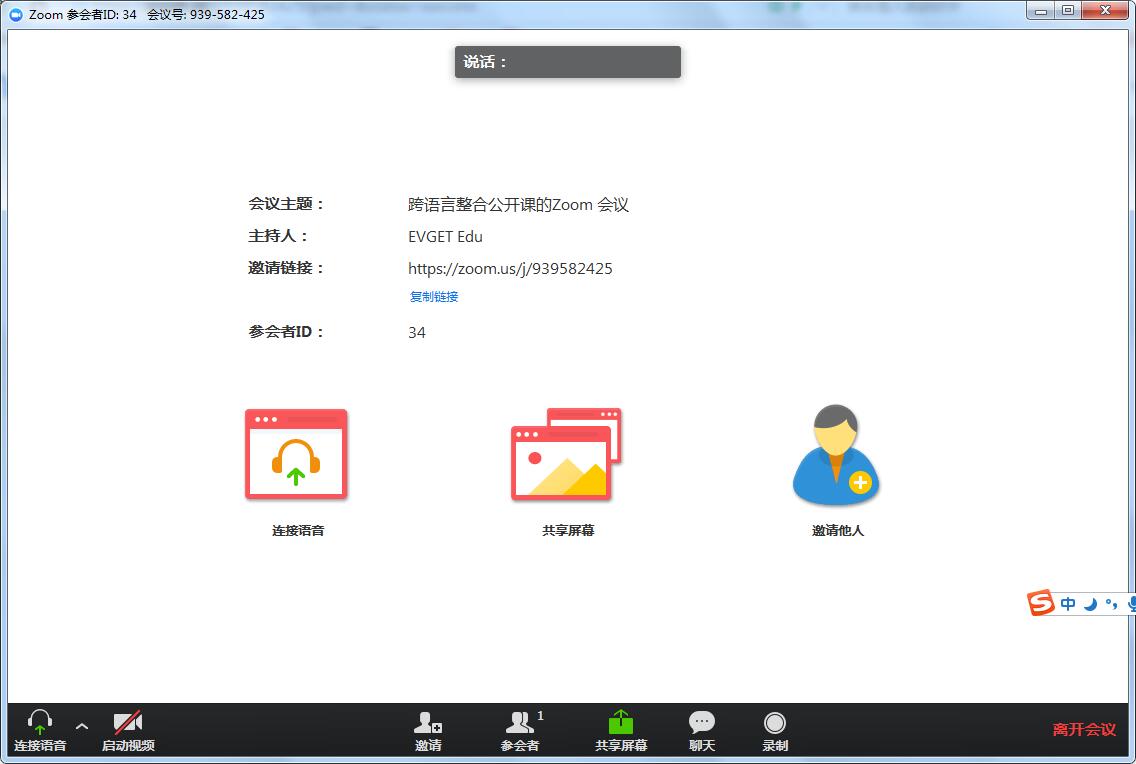This screenshot has height=764, width=1136.
Task: Click 离开会议 to leave meeting
Action: (1084, 729)
